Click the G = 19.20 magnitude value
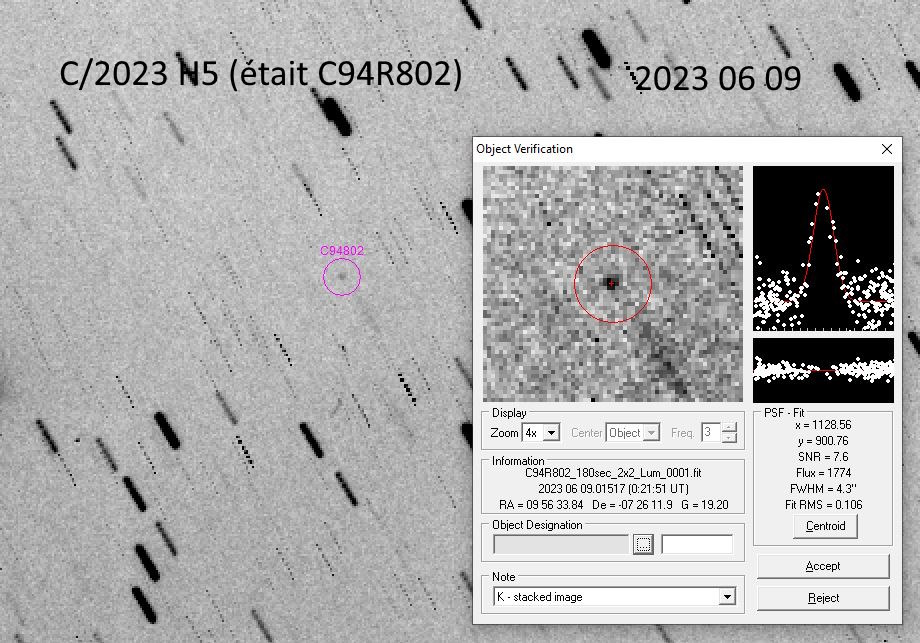The width and height of the screenshot is (920, 643). 705,505
